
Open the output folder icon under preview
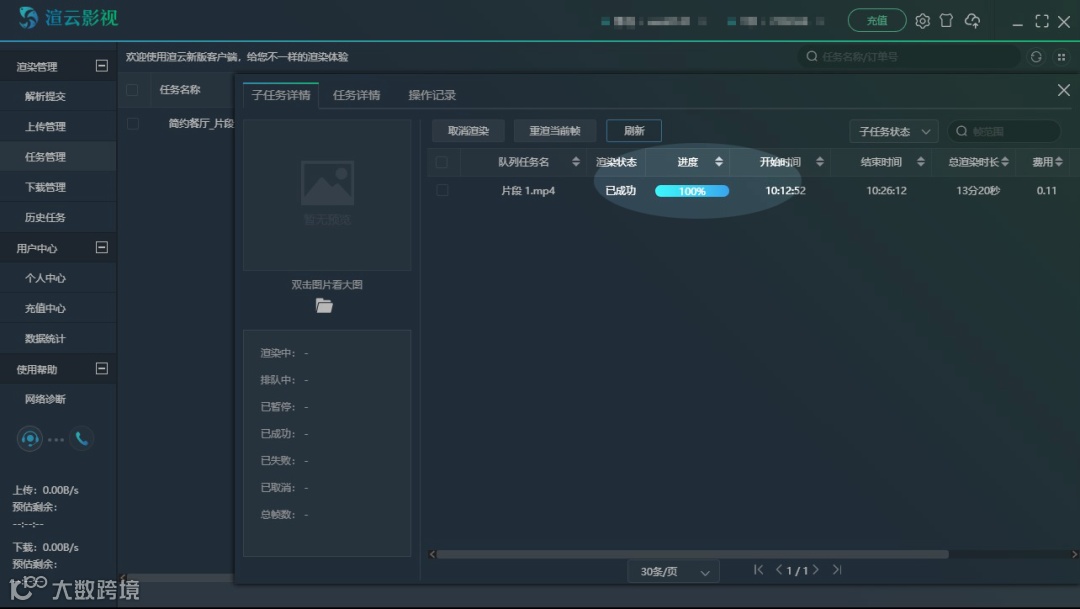coord(324,306)
